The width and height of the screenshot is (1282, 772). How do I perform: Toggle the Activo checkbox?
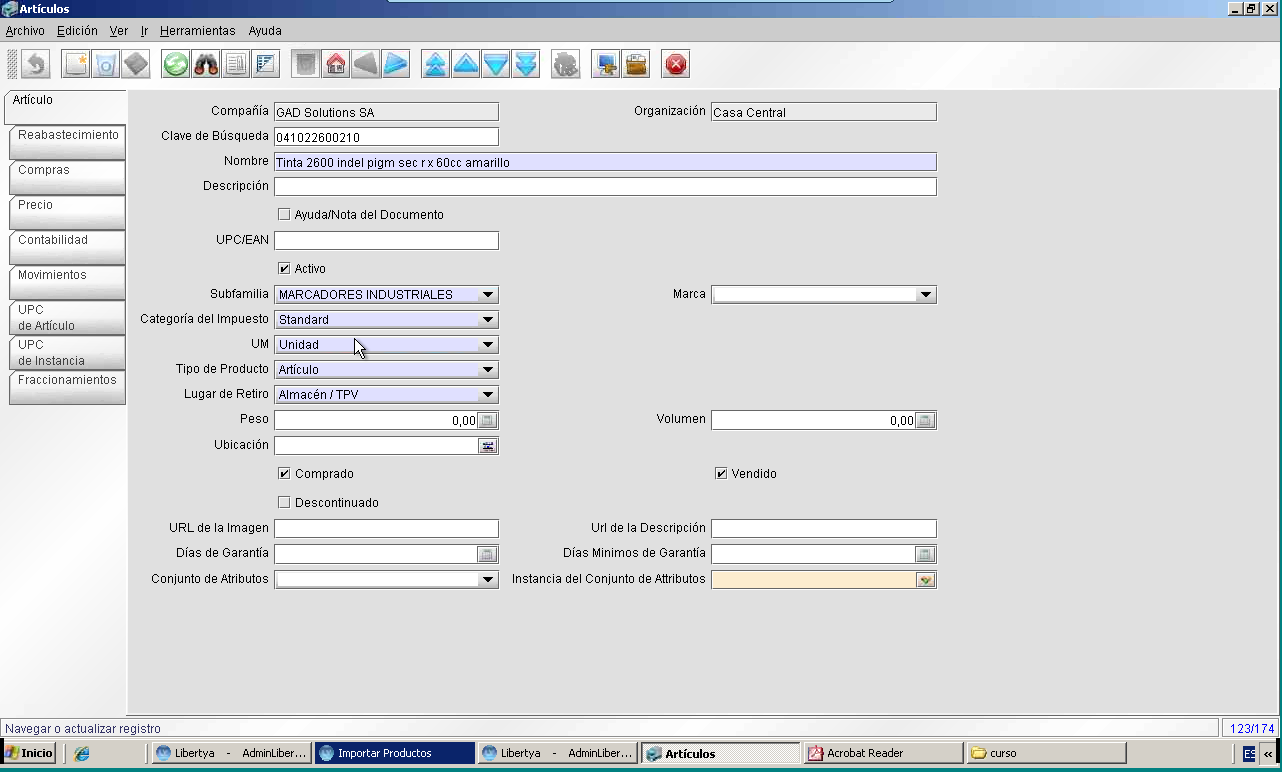pyautogui.click(x=284, y=268)
